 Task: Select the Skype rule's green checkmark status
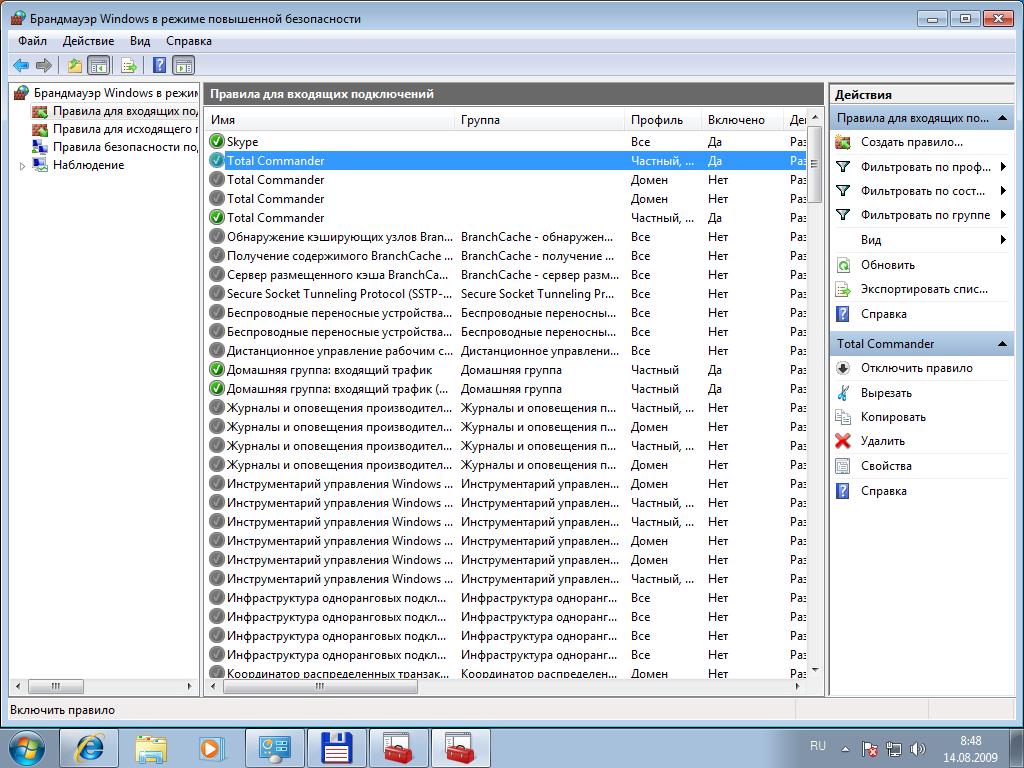(217, 141)
